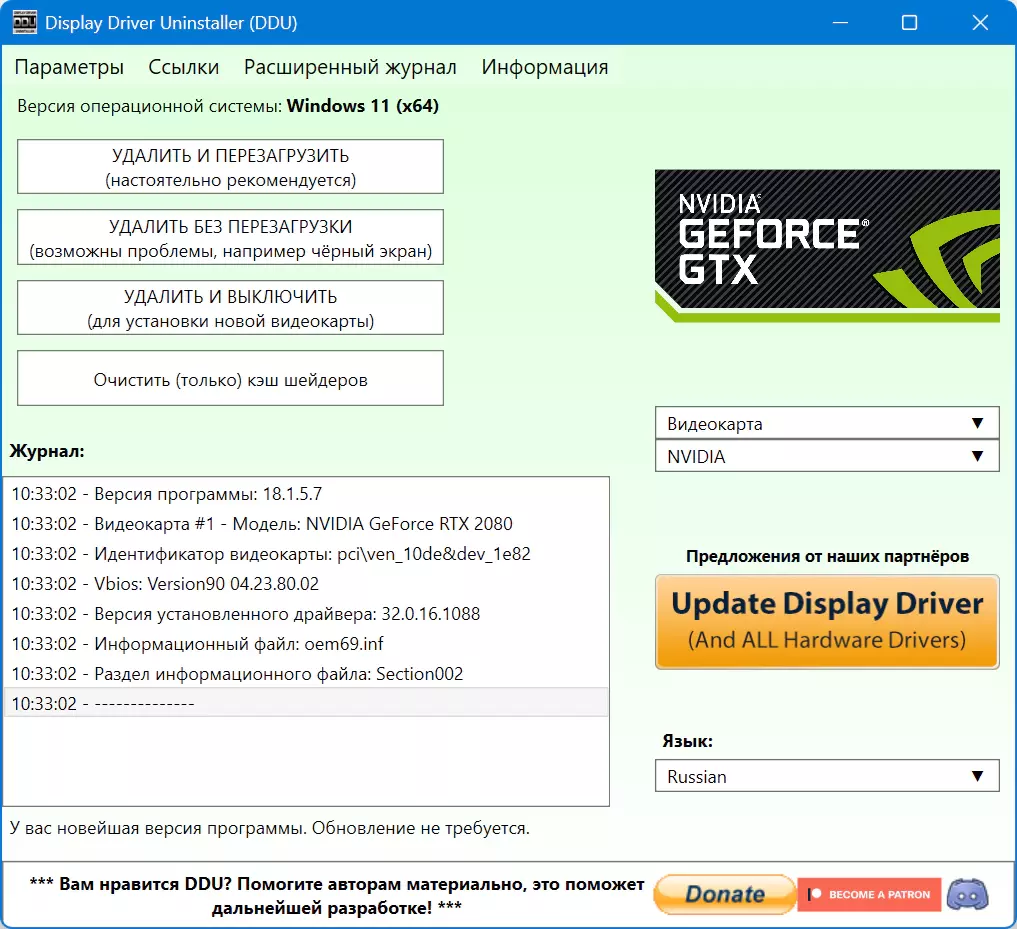Viewport: 1017px width, 929px height.
Task: Open the Информация menu
Action: point(545,67)
